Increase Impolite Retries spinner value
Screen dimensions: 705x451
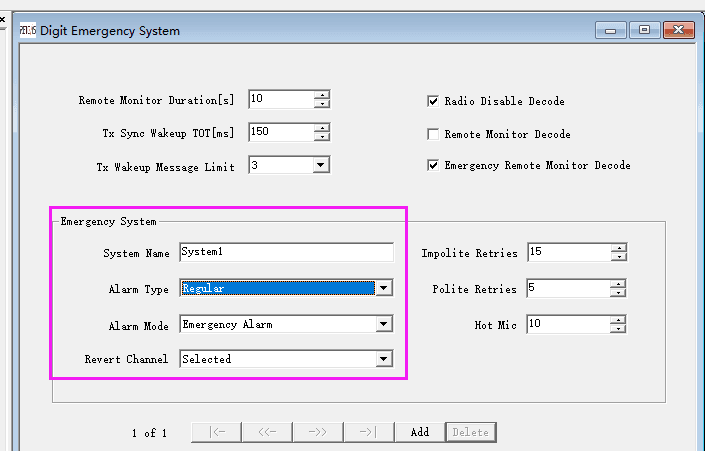[619, 248]
